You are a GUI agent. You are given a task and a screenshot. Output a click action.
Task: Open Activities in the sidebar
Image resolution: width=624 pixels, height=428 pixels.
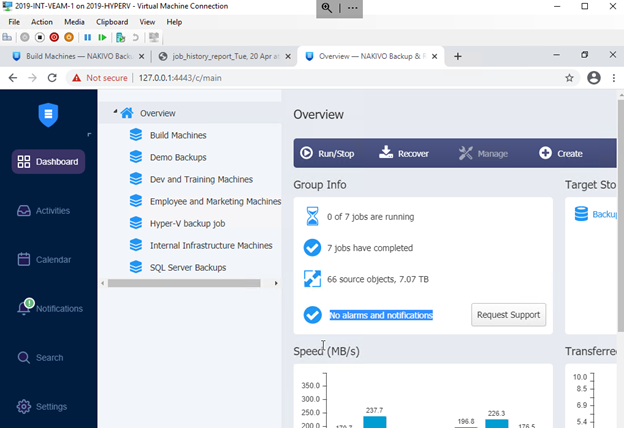[x=43, y=211]
